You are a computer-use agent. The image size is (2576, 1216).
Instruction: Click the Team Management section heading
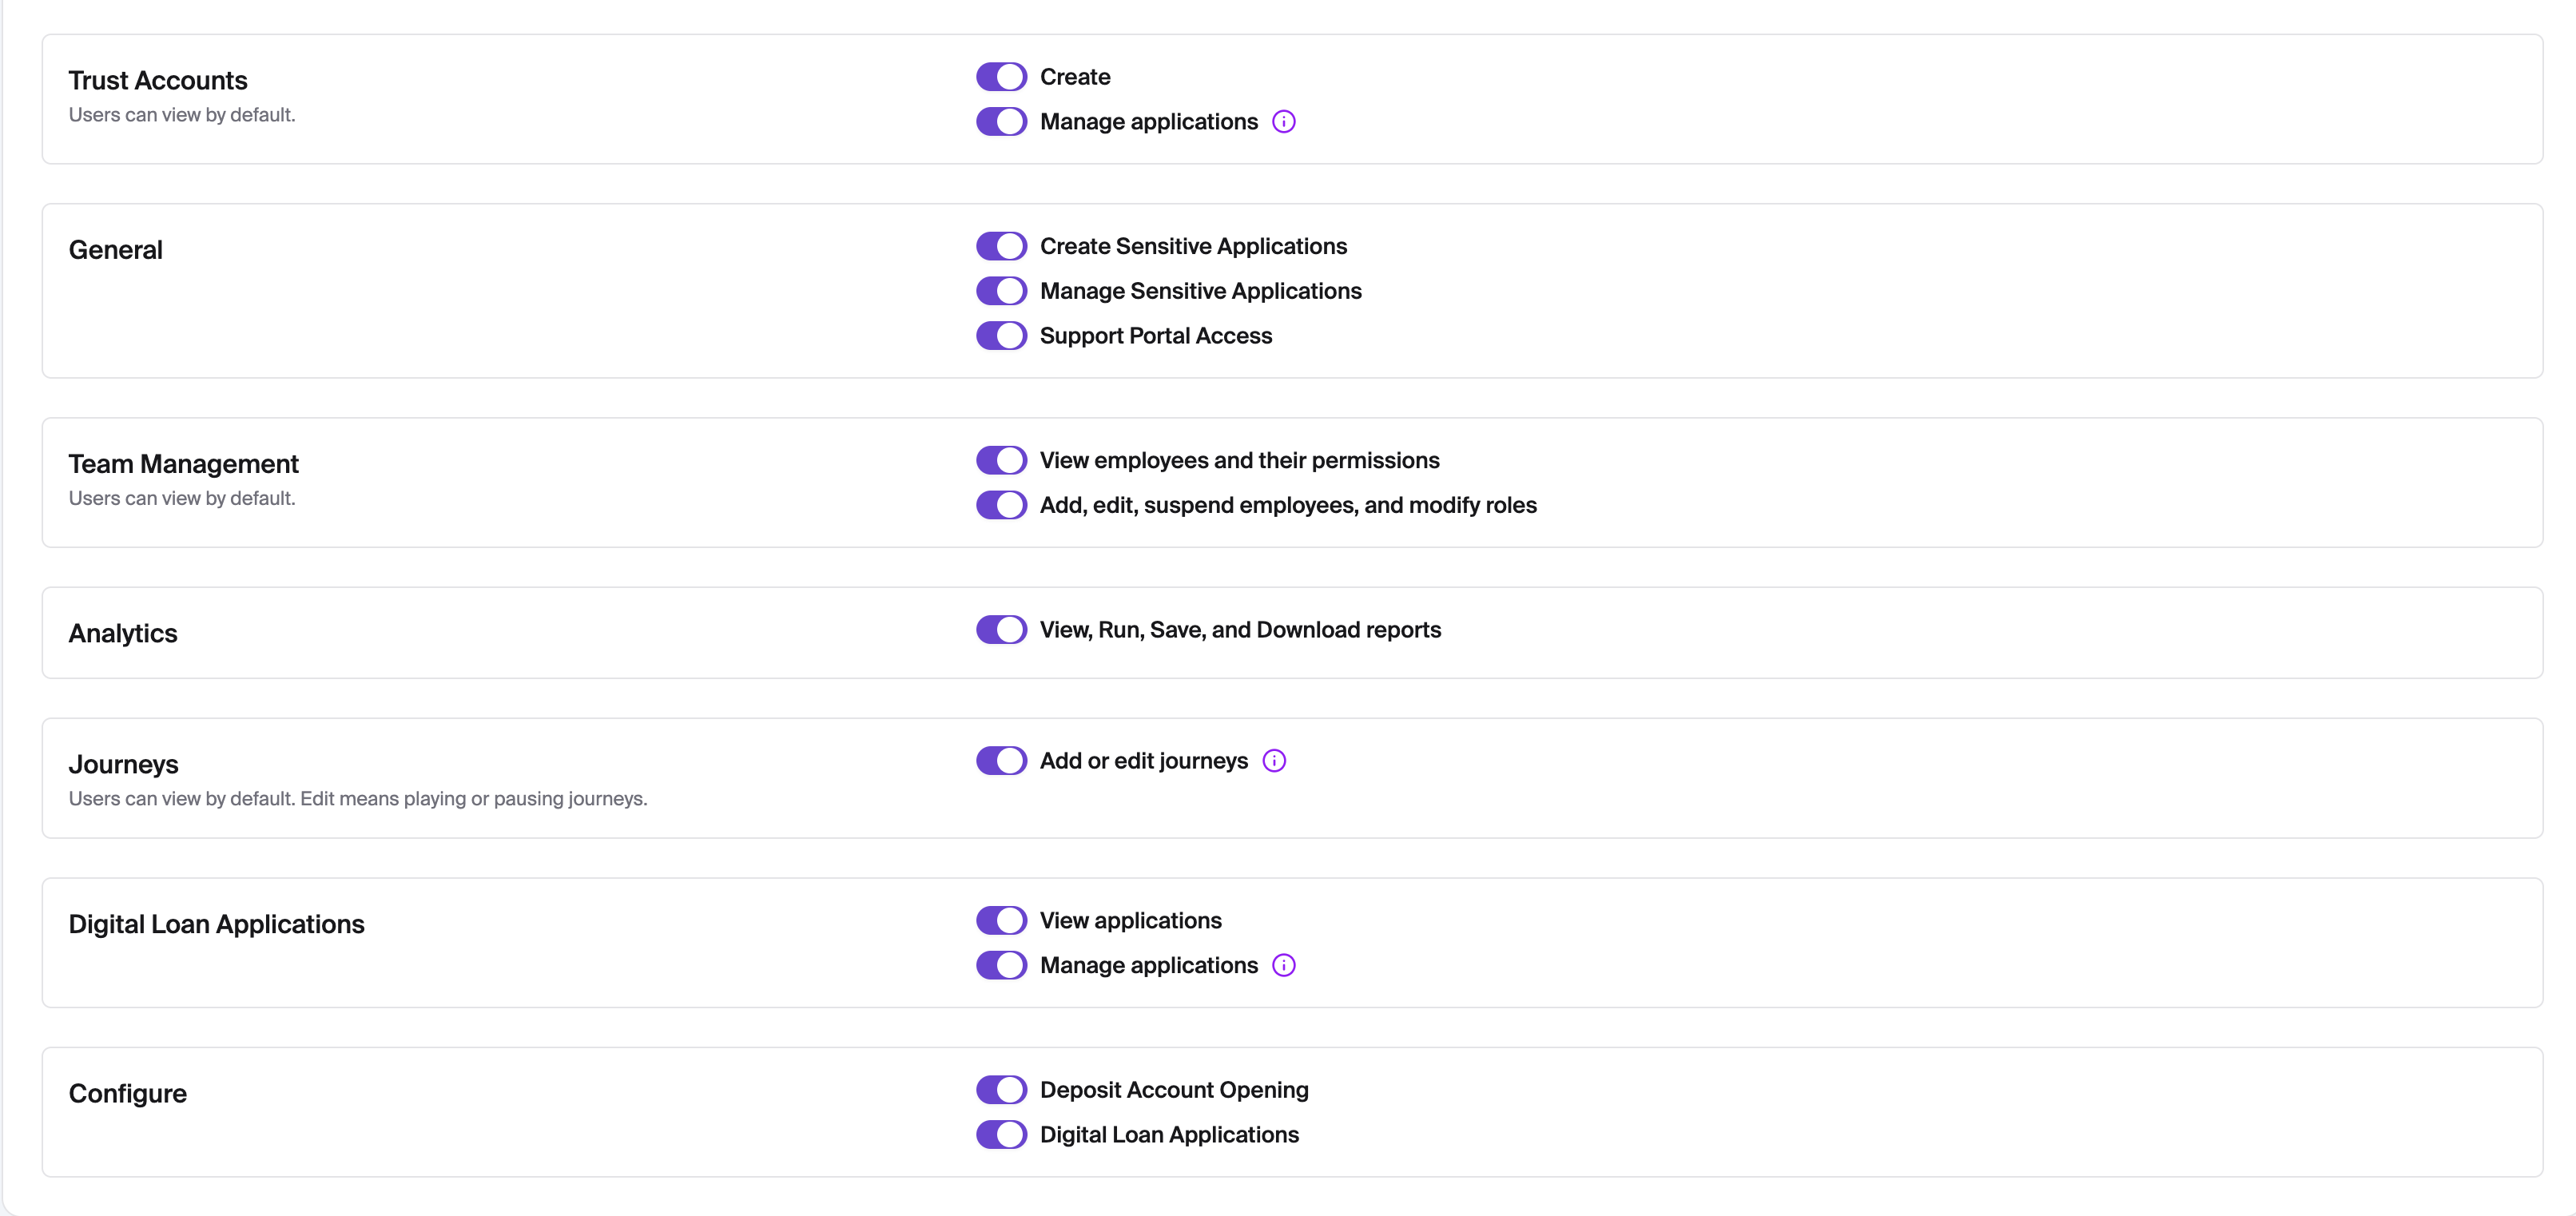pos(183,464)
